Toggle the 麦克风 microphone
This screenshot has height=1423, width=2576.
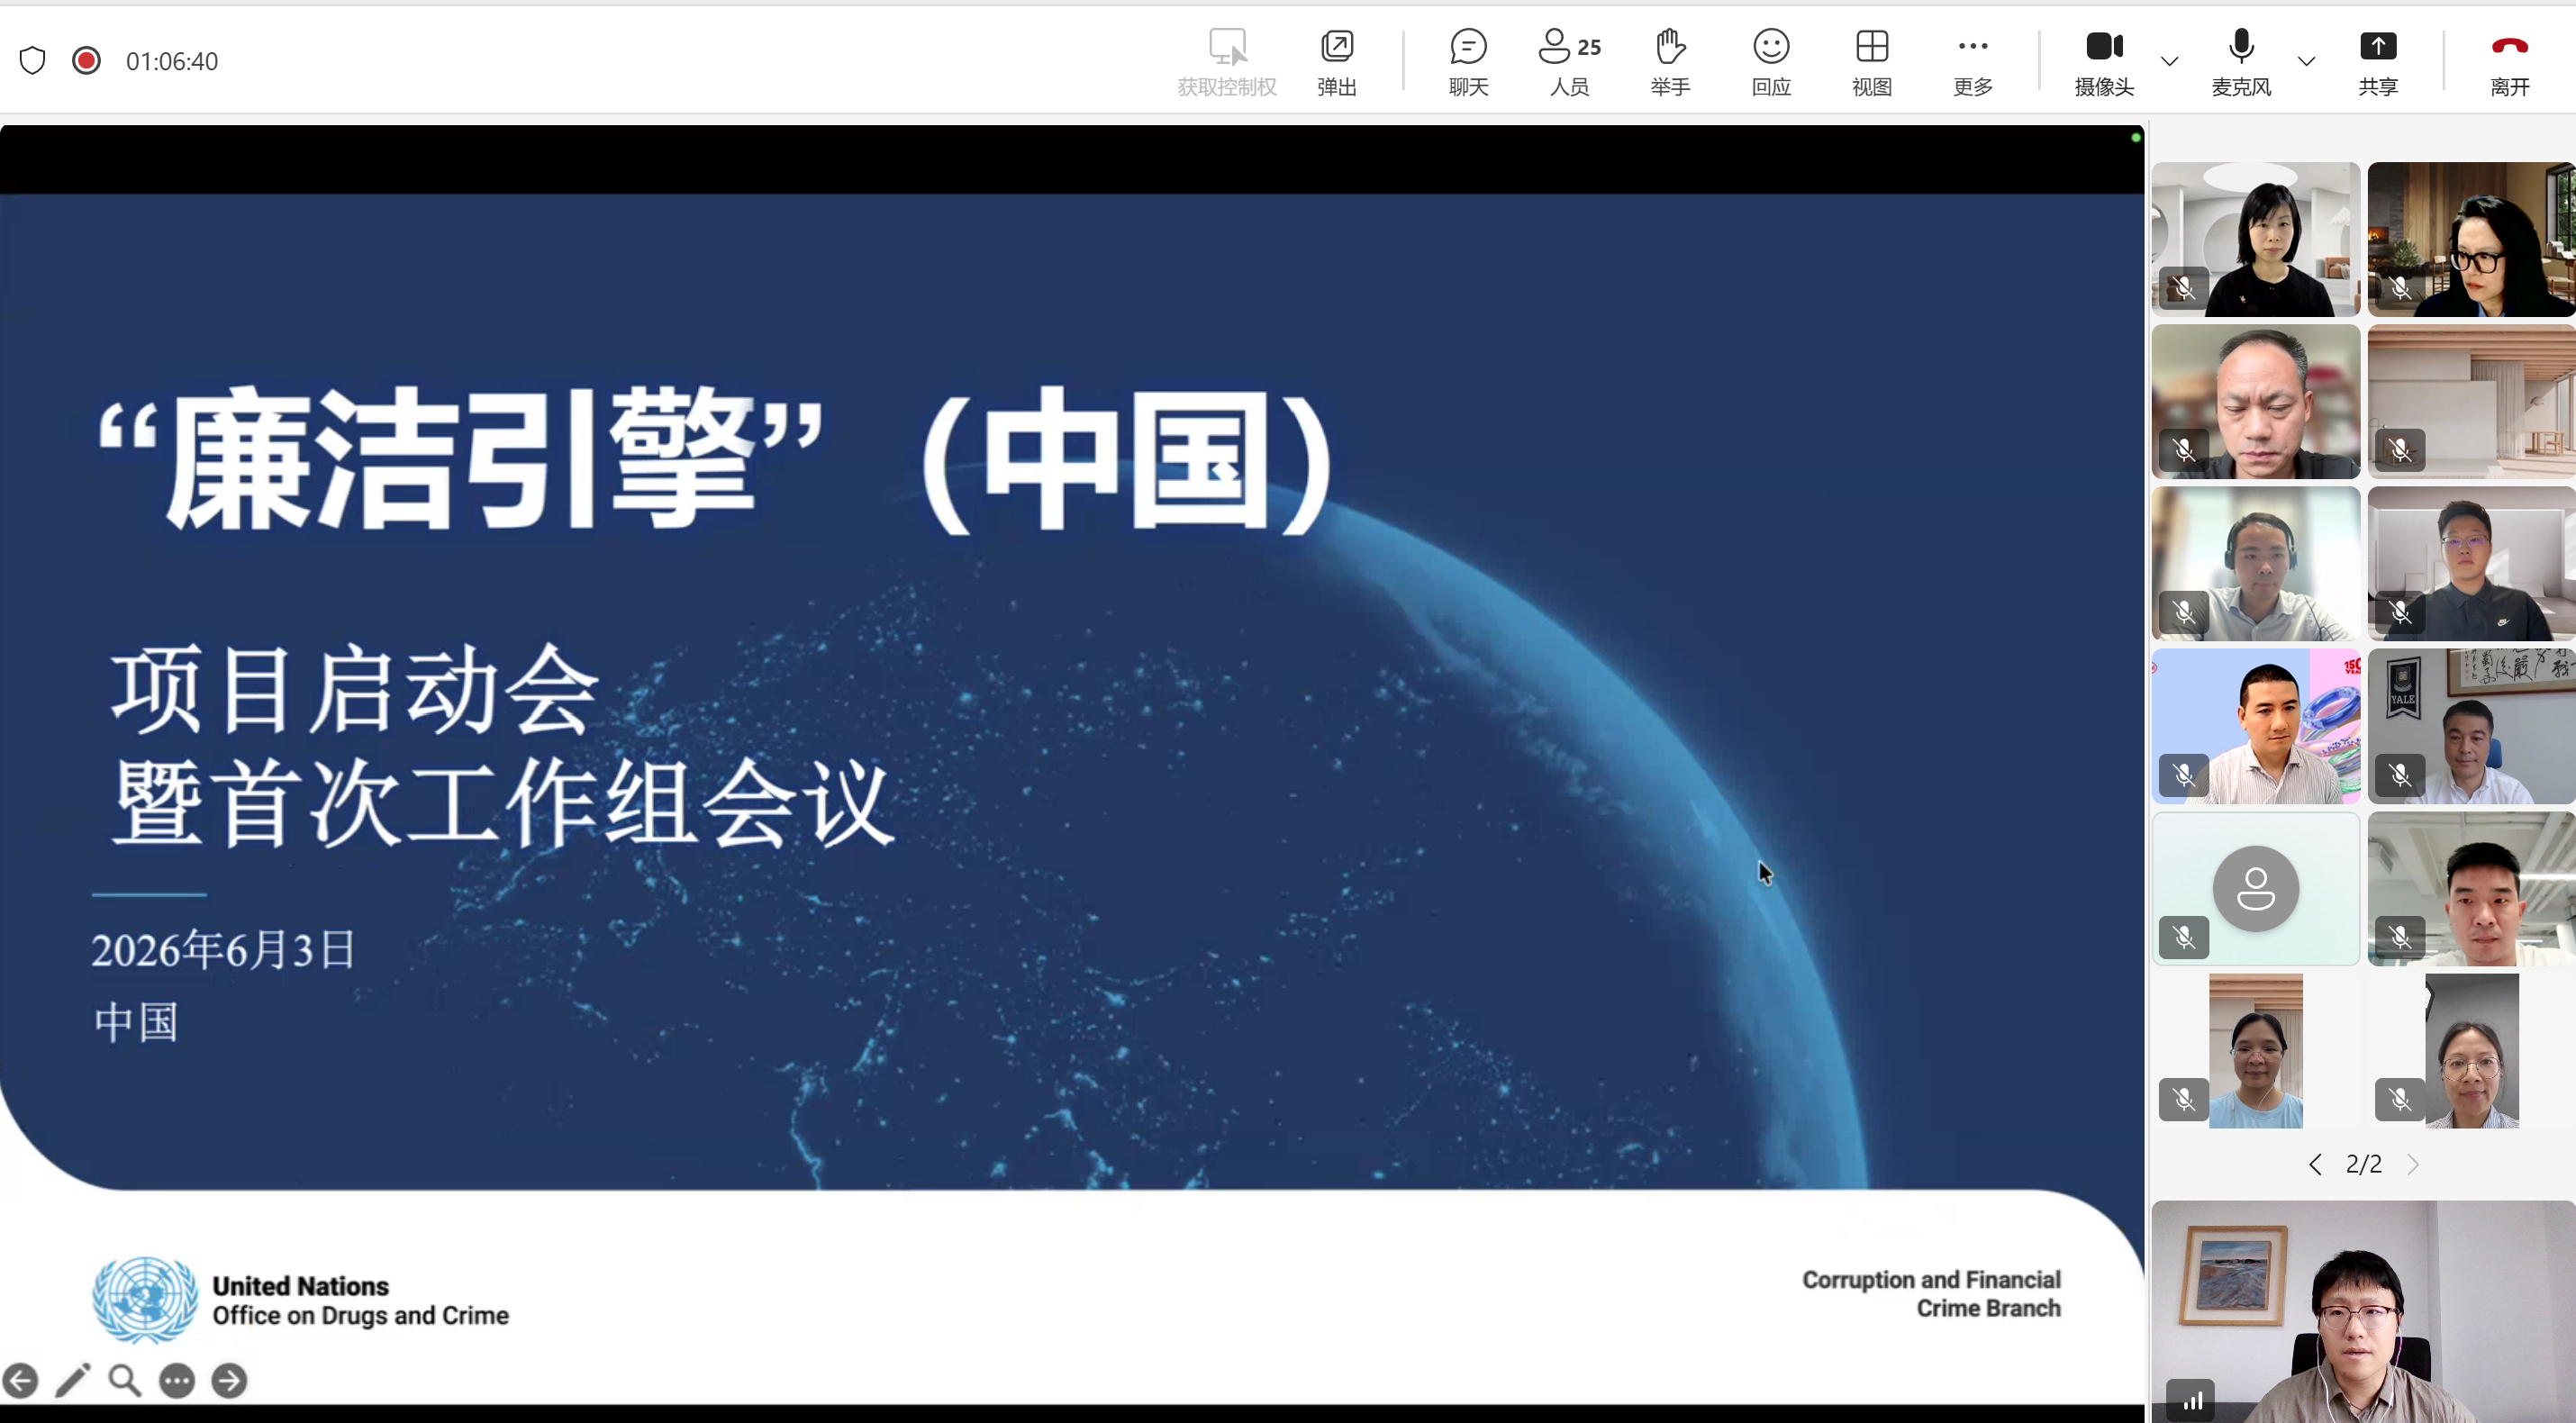pos(2241,62)
